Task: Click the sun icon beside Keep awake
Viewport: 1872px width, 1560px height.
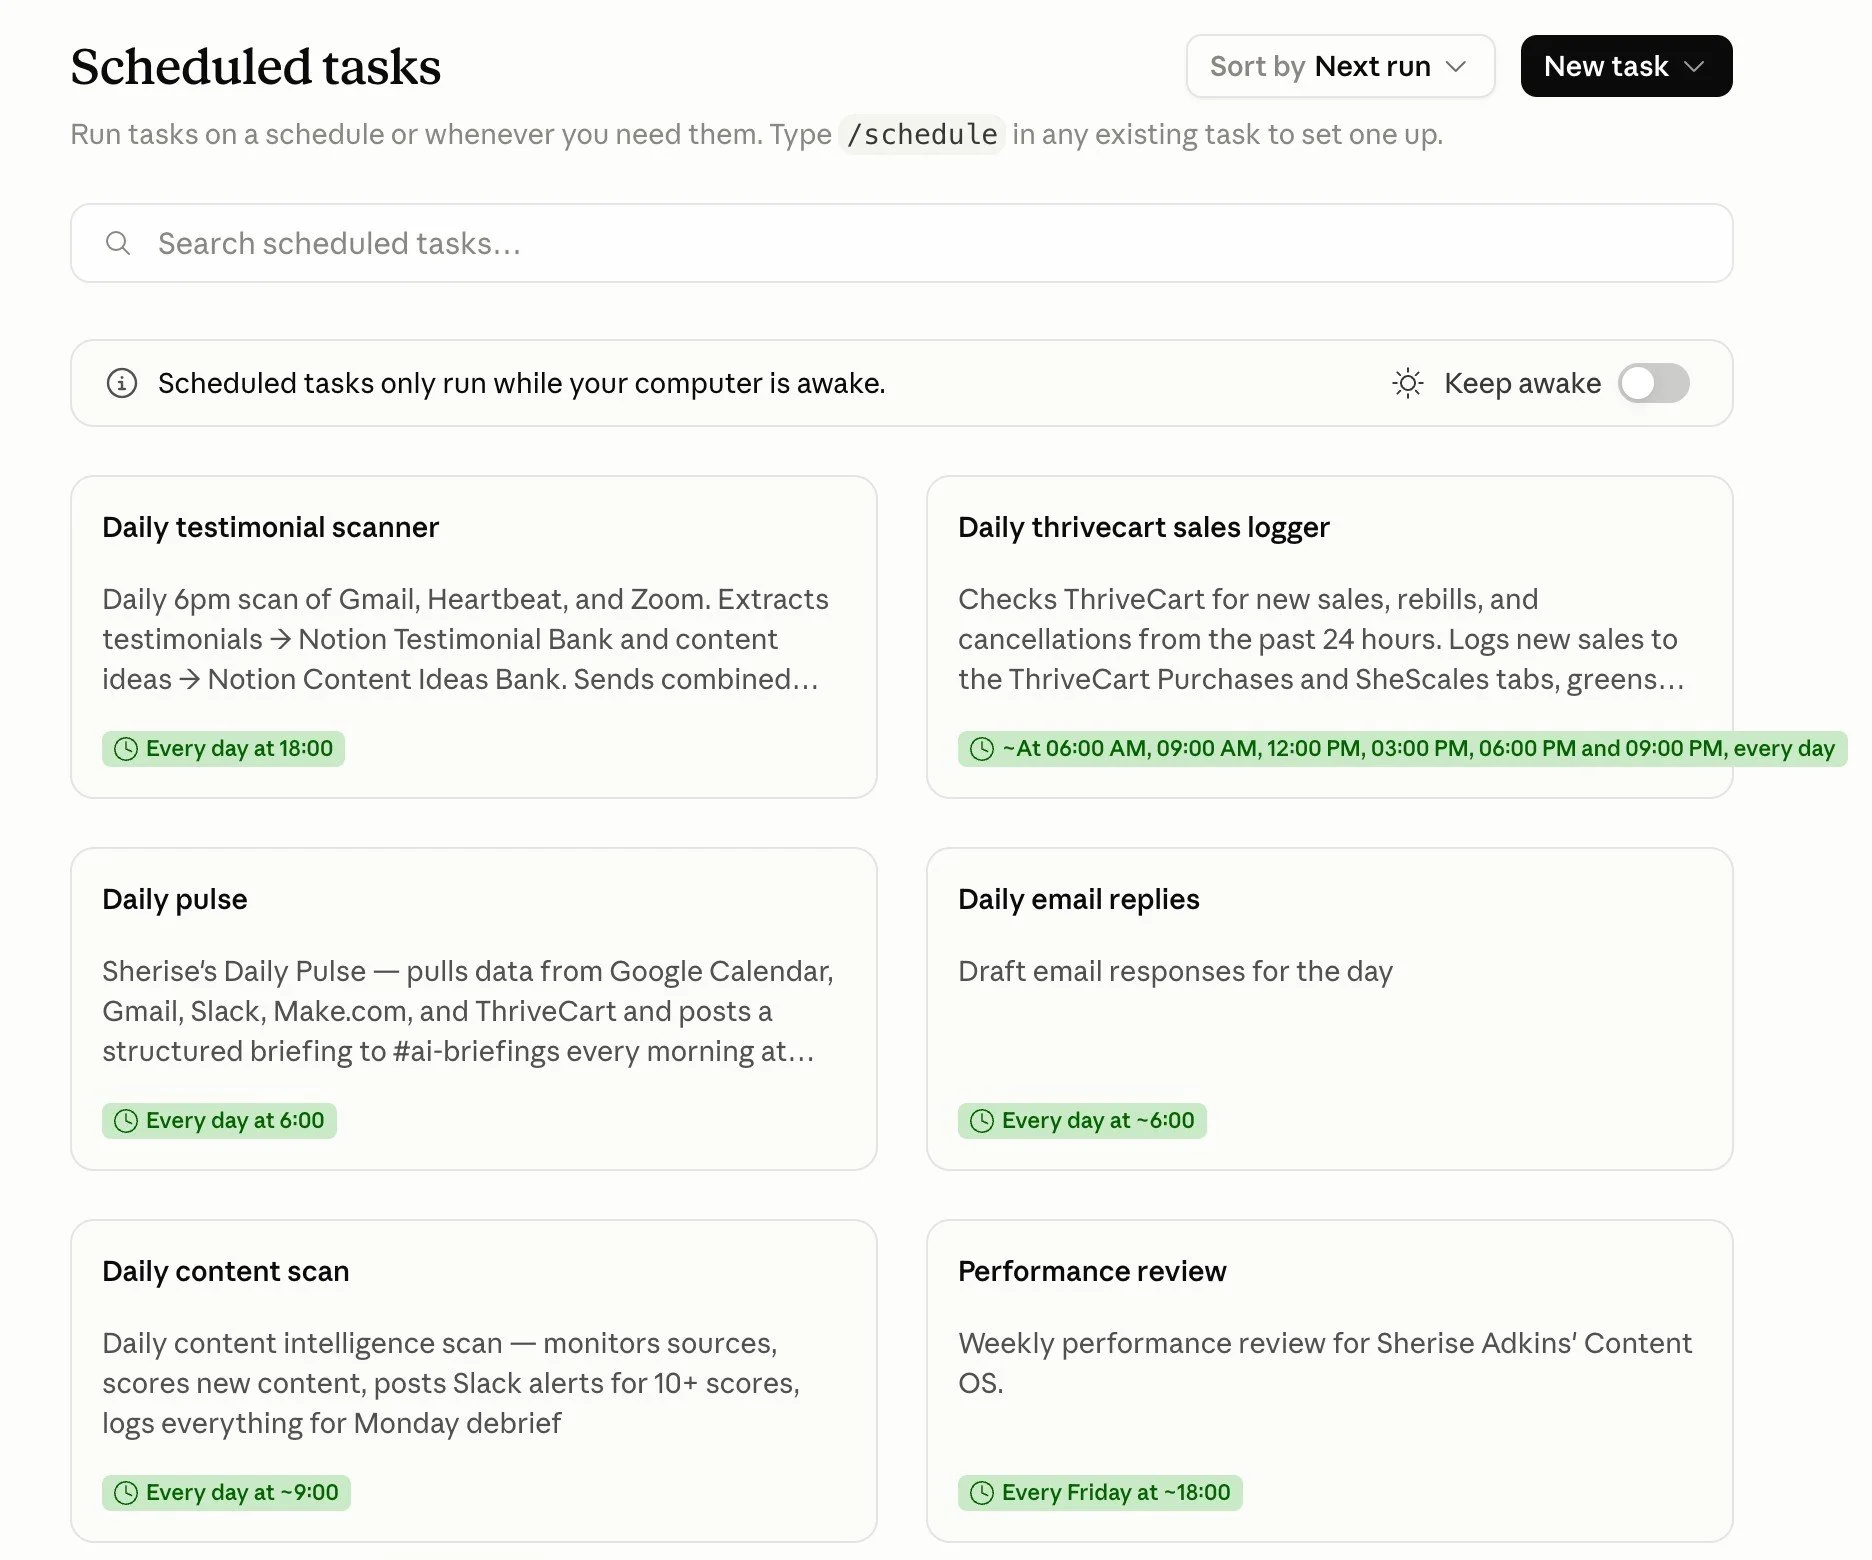Action: click(1408, 383)
